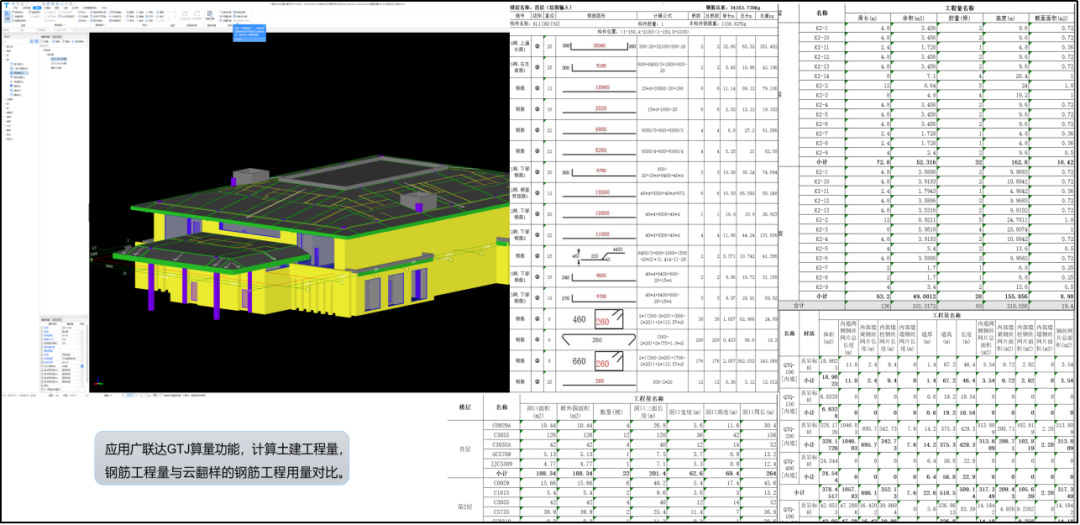Click the 数量(樘) column header
The height and width of the screenshot is (525, 1080).
610,412
